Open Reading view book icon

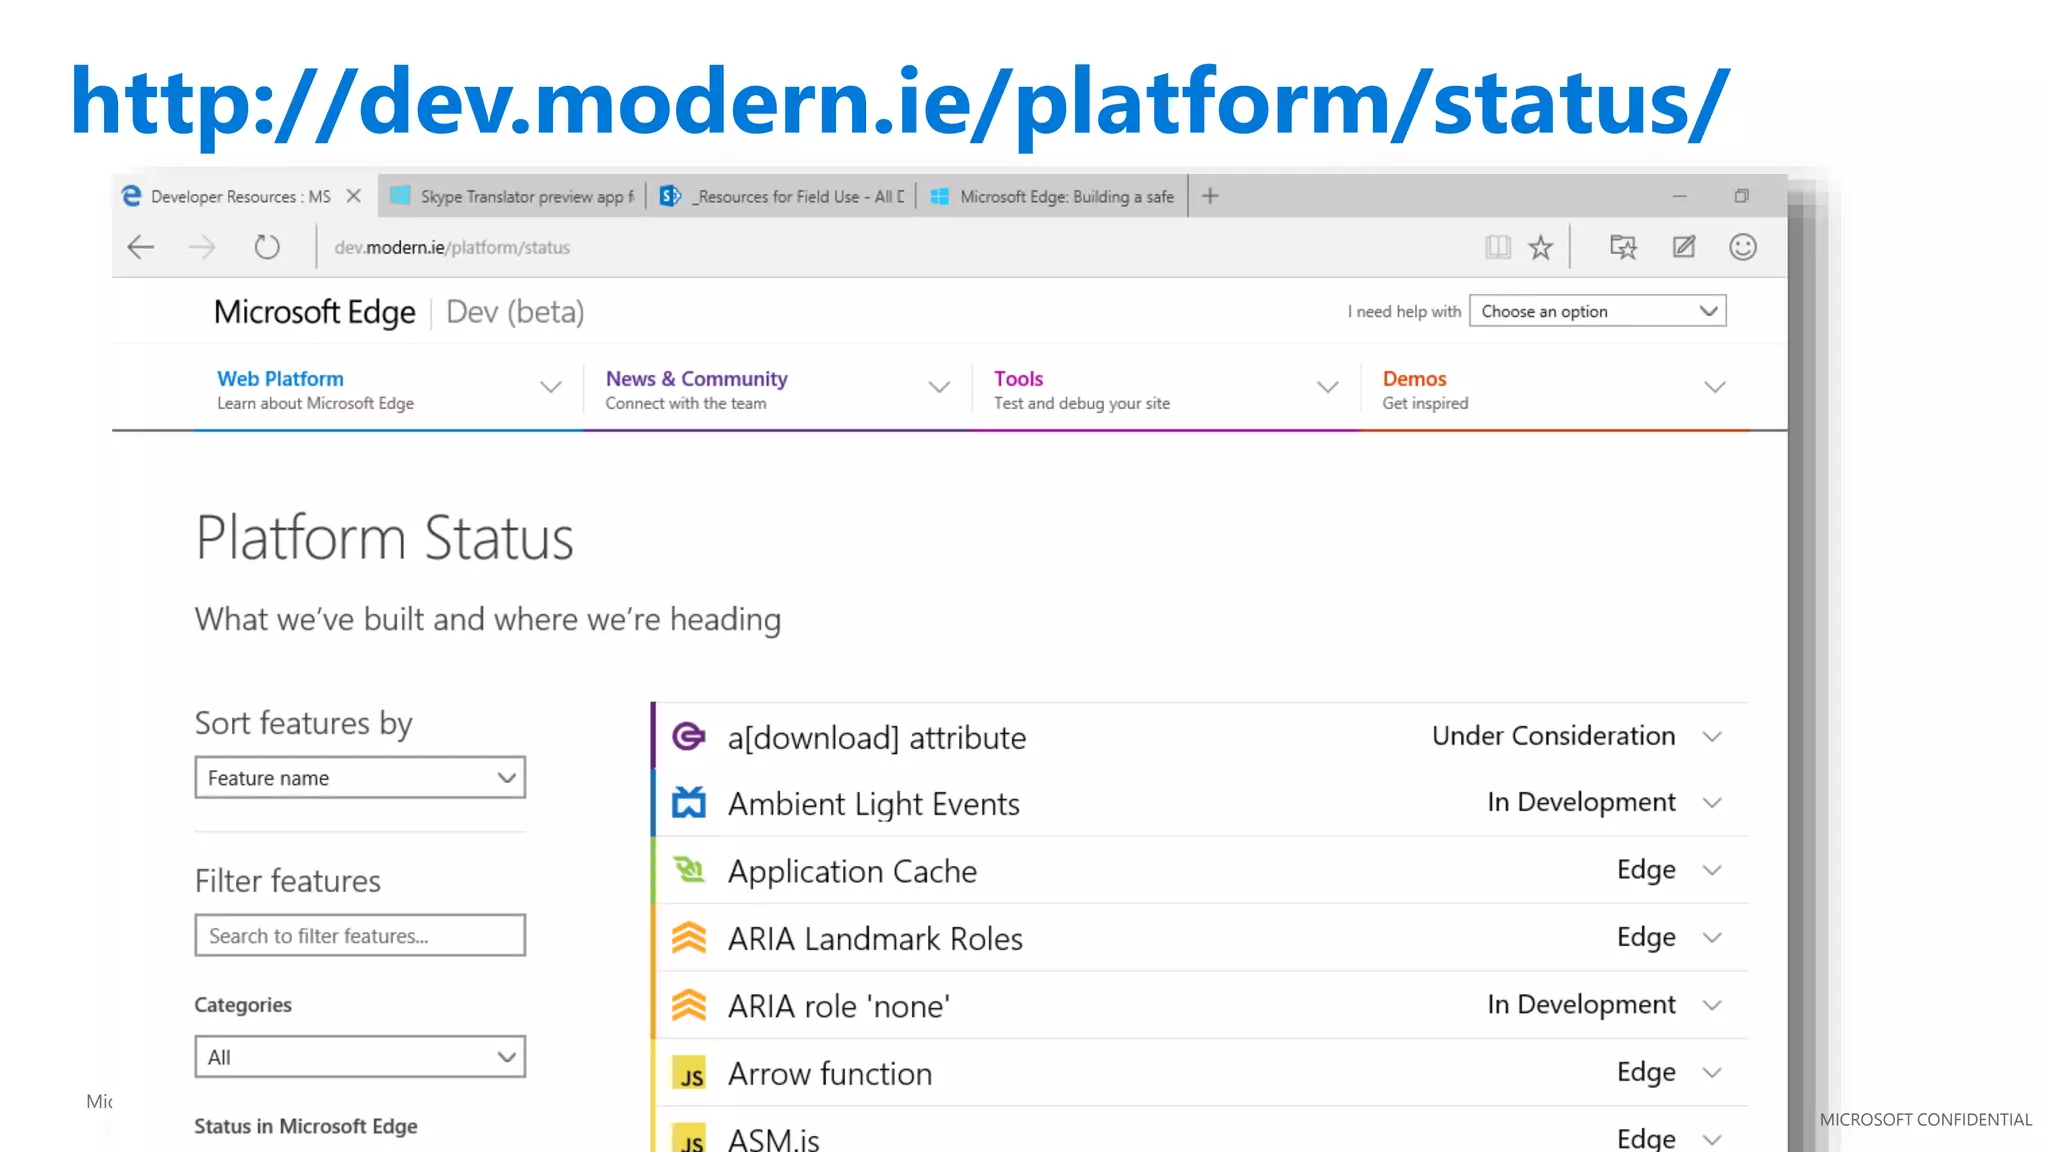pyautogui.click(x=1498, y=247)
